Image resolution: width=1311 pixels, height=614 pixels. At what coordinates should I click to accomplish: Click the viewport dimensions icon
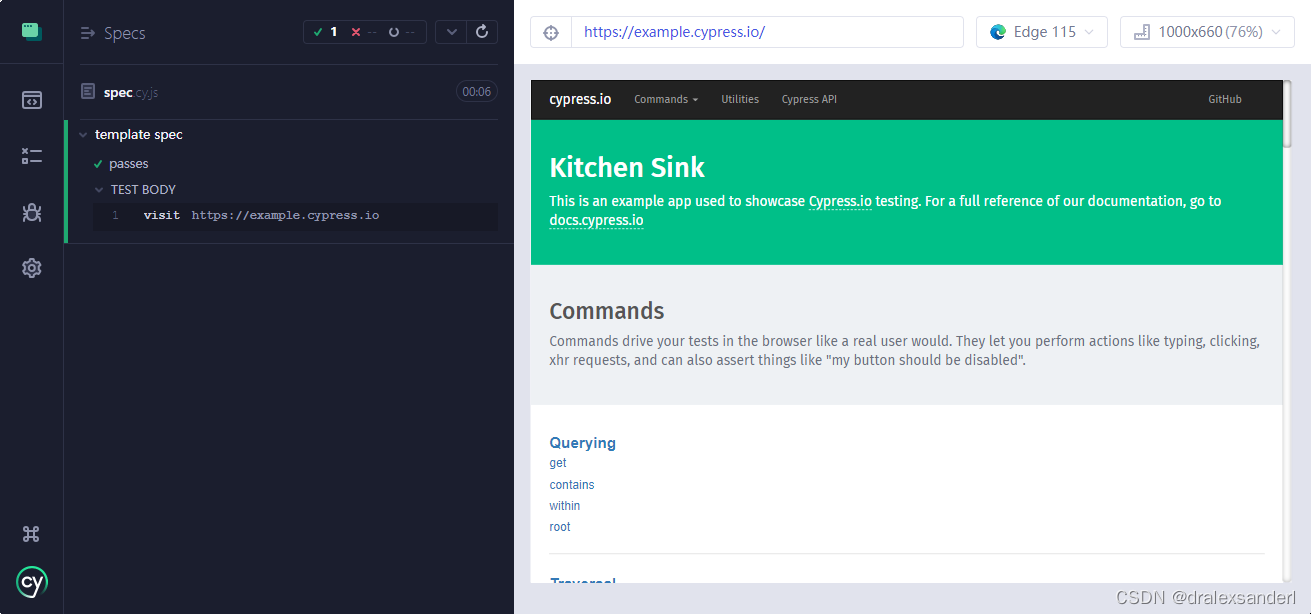[x=1141, y=33]
